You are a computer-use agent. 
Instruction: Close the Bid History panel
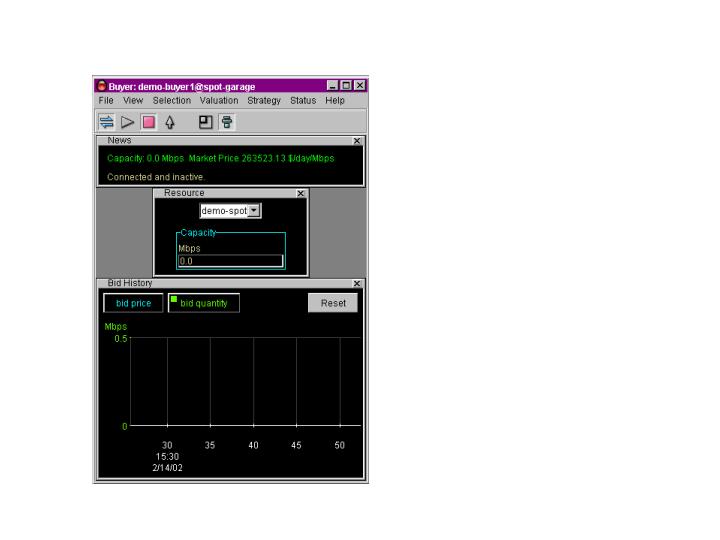tap(357, 284)
